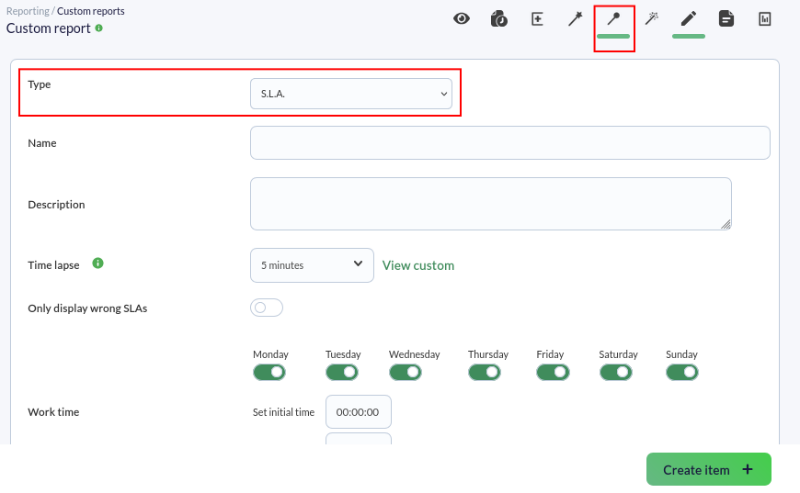Click the Only display wrong SLAs label
Image resolution: width=800 pixels, height=493 pixels.
point(87,308)
